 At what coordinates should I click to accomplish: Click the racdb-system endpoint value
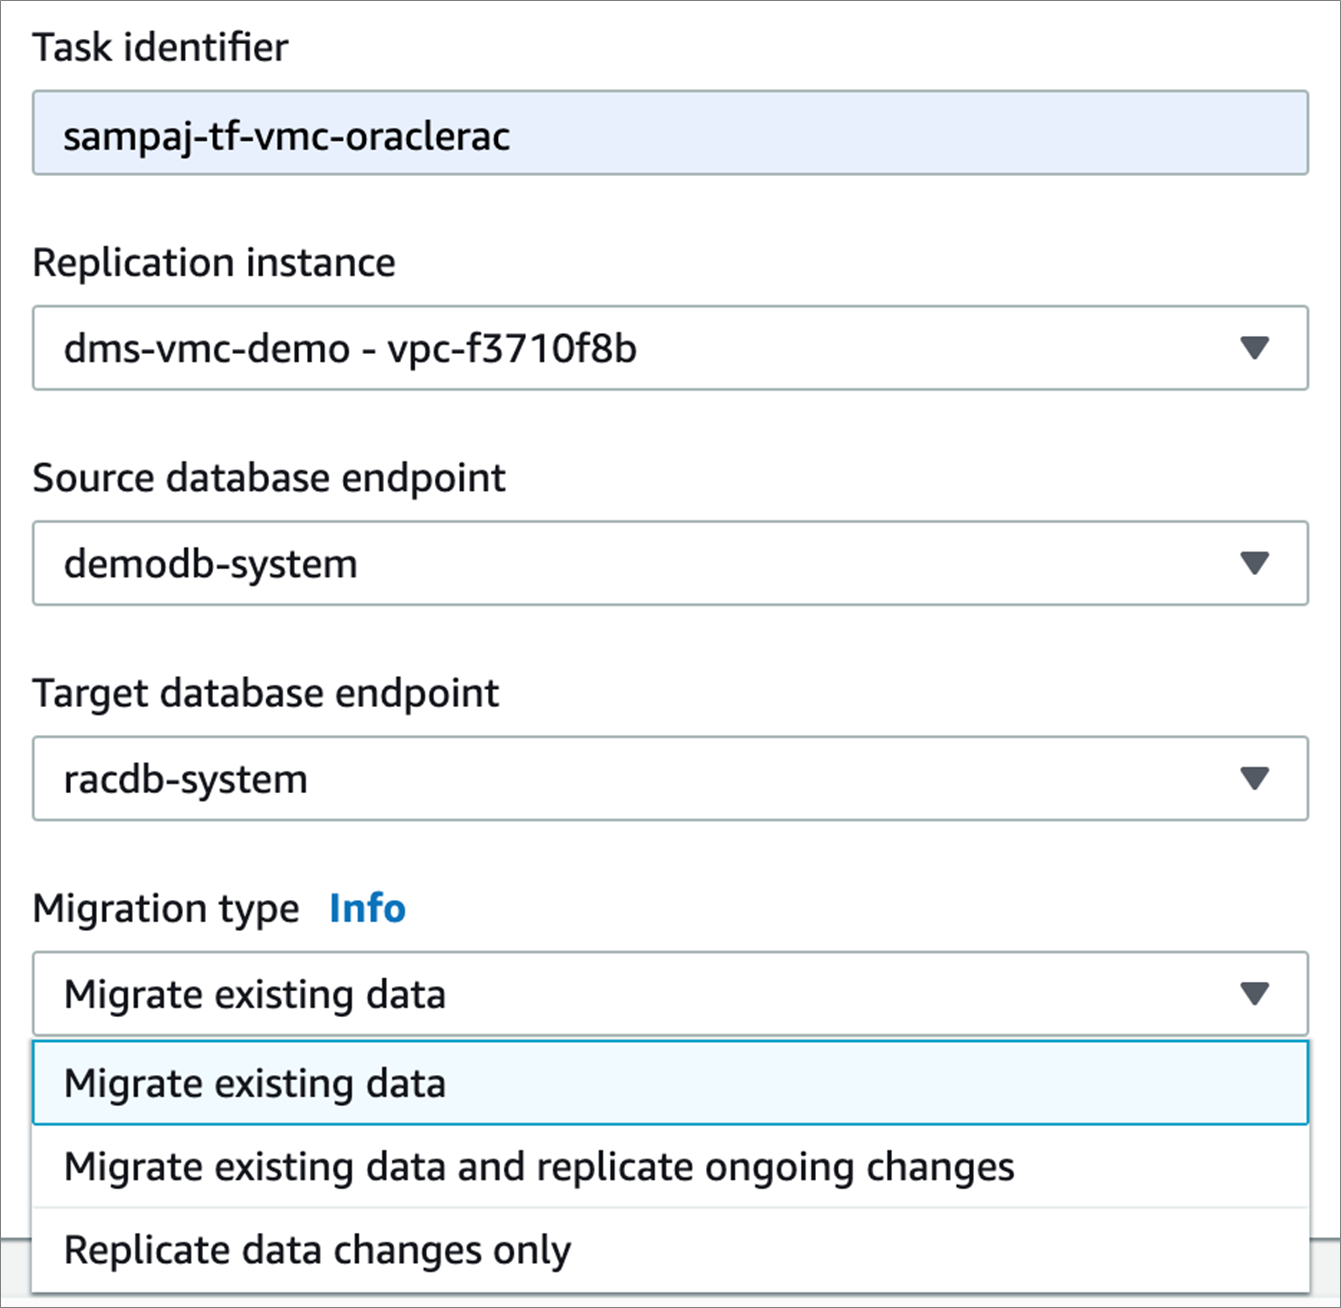tap(185, 779)
